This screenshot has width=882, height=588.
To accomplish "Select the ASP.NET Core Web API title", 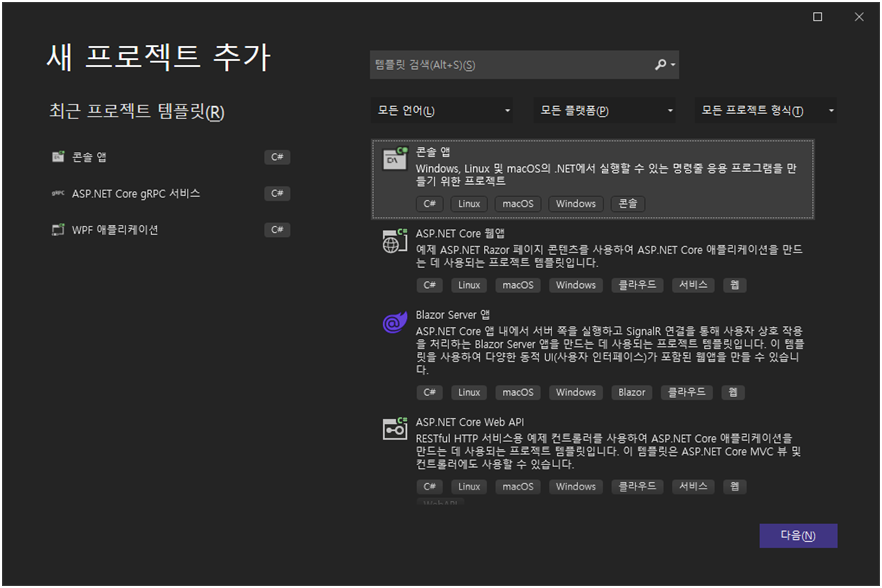I will click(x=470, y=422).
